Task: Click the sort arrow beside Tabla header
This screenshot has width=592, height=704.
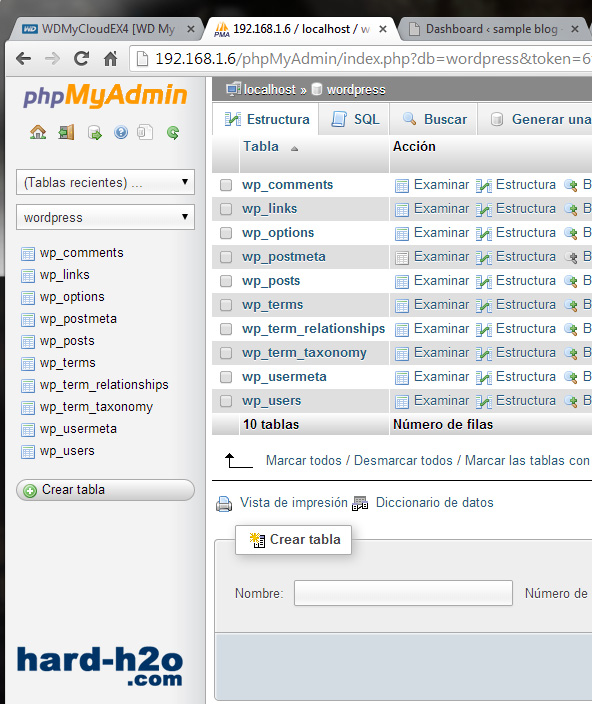Action: coord(294,149)
